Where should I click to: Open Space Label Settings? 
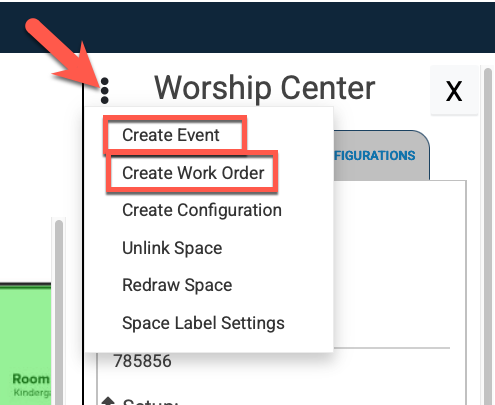click(203, 323)
